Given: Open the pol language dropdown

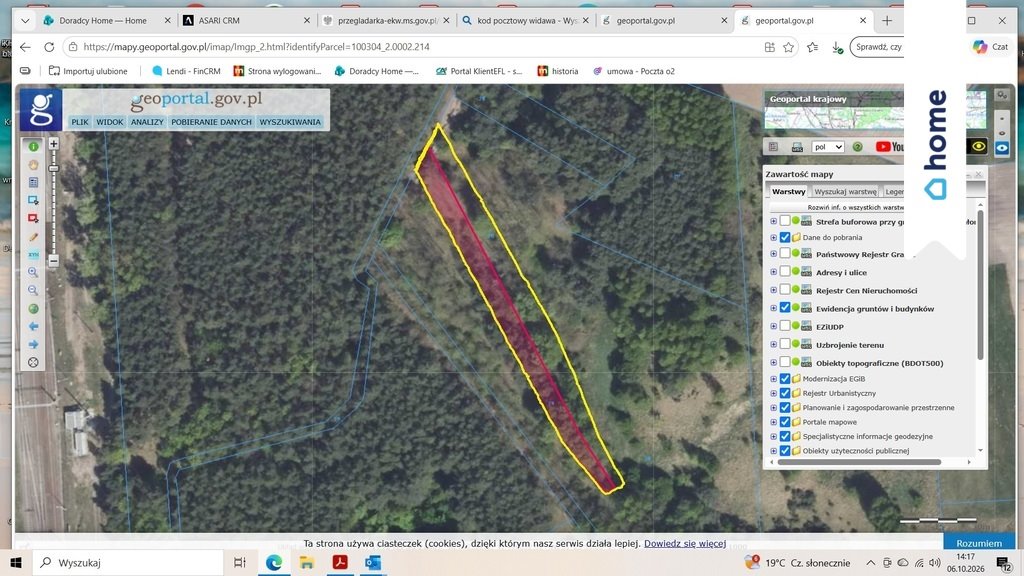Looking at the screenshot, I should (x=827, y=147).
